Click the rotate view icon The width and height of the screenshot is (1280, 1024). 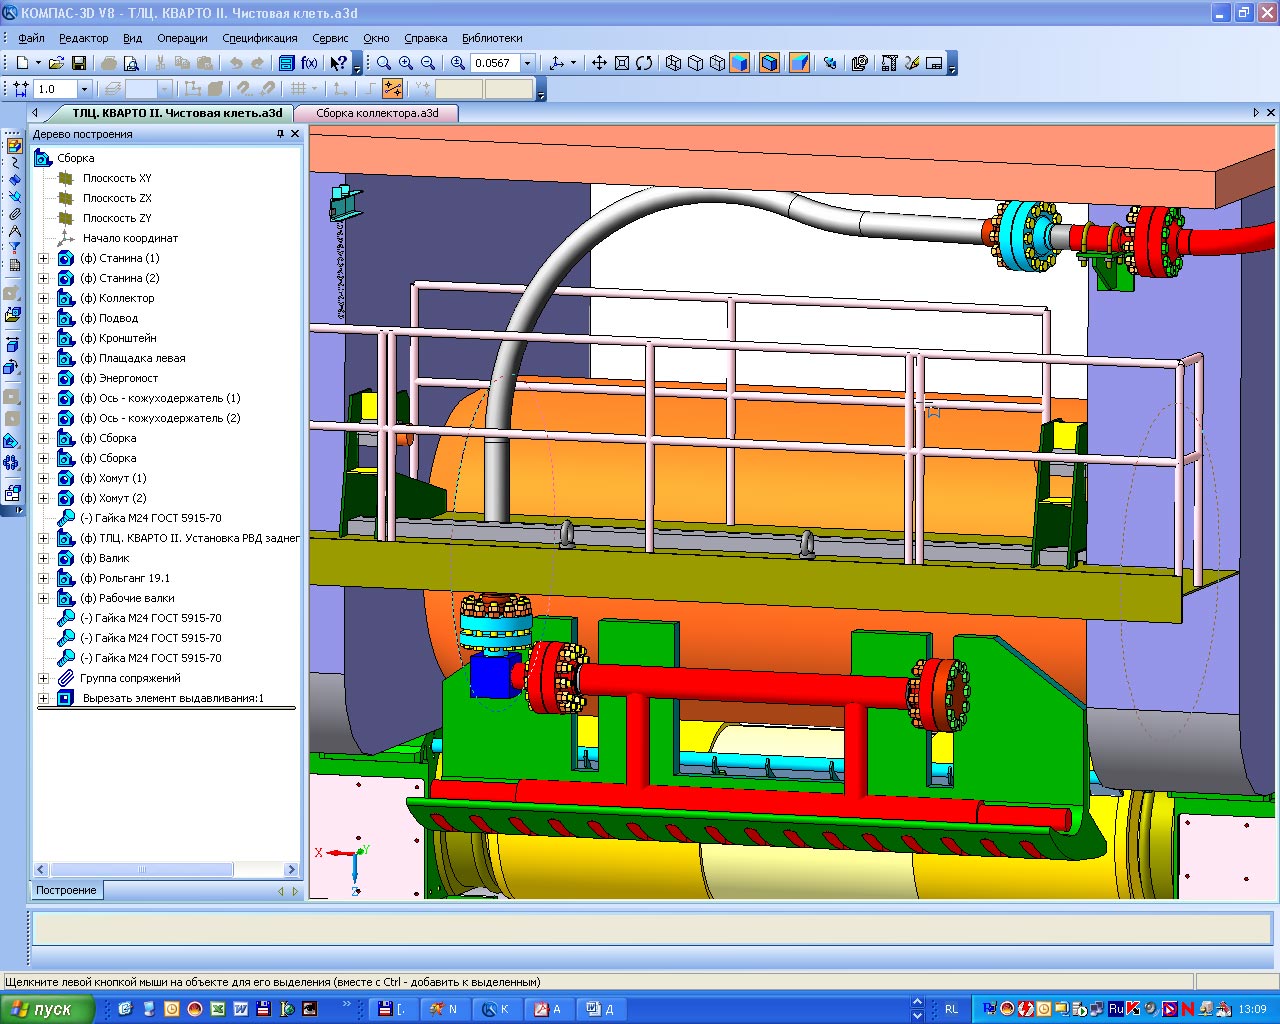pyautogui.click(x=644, y=63)
